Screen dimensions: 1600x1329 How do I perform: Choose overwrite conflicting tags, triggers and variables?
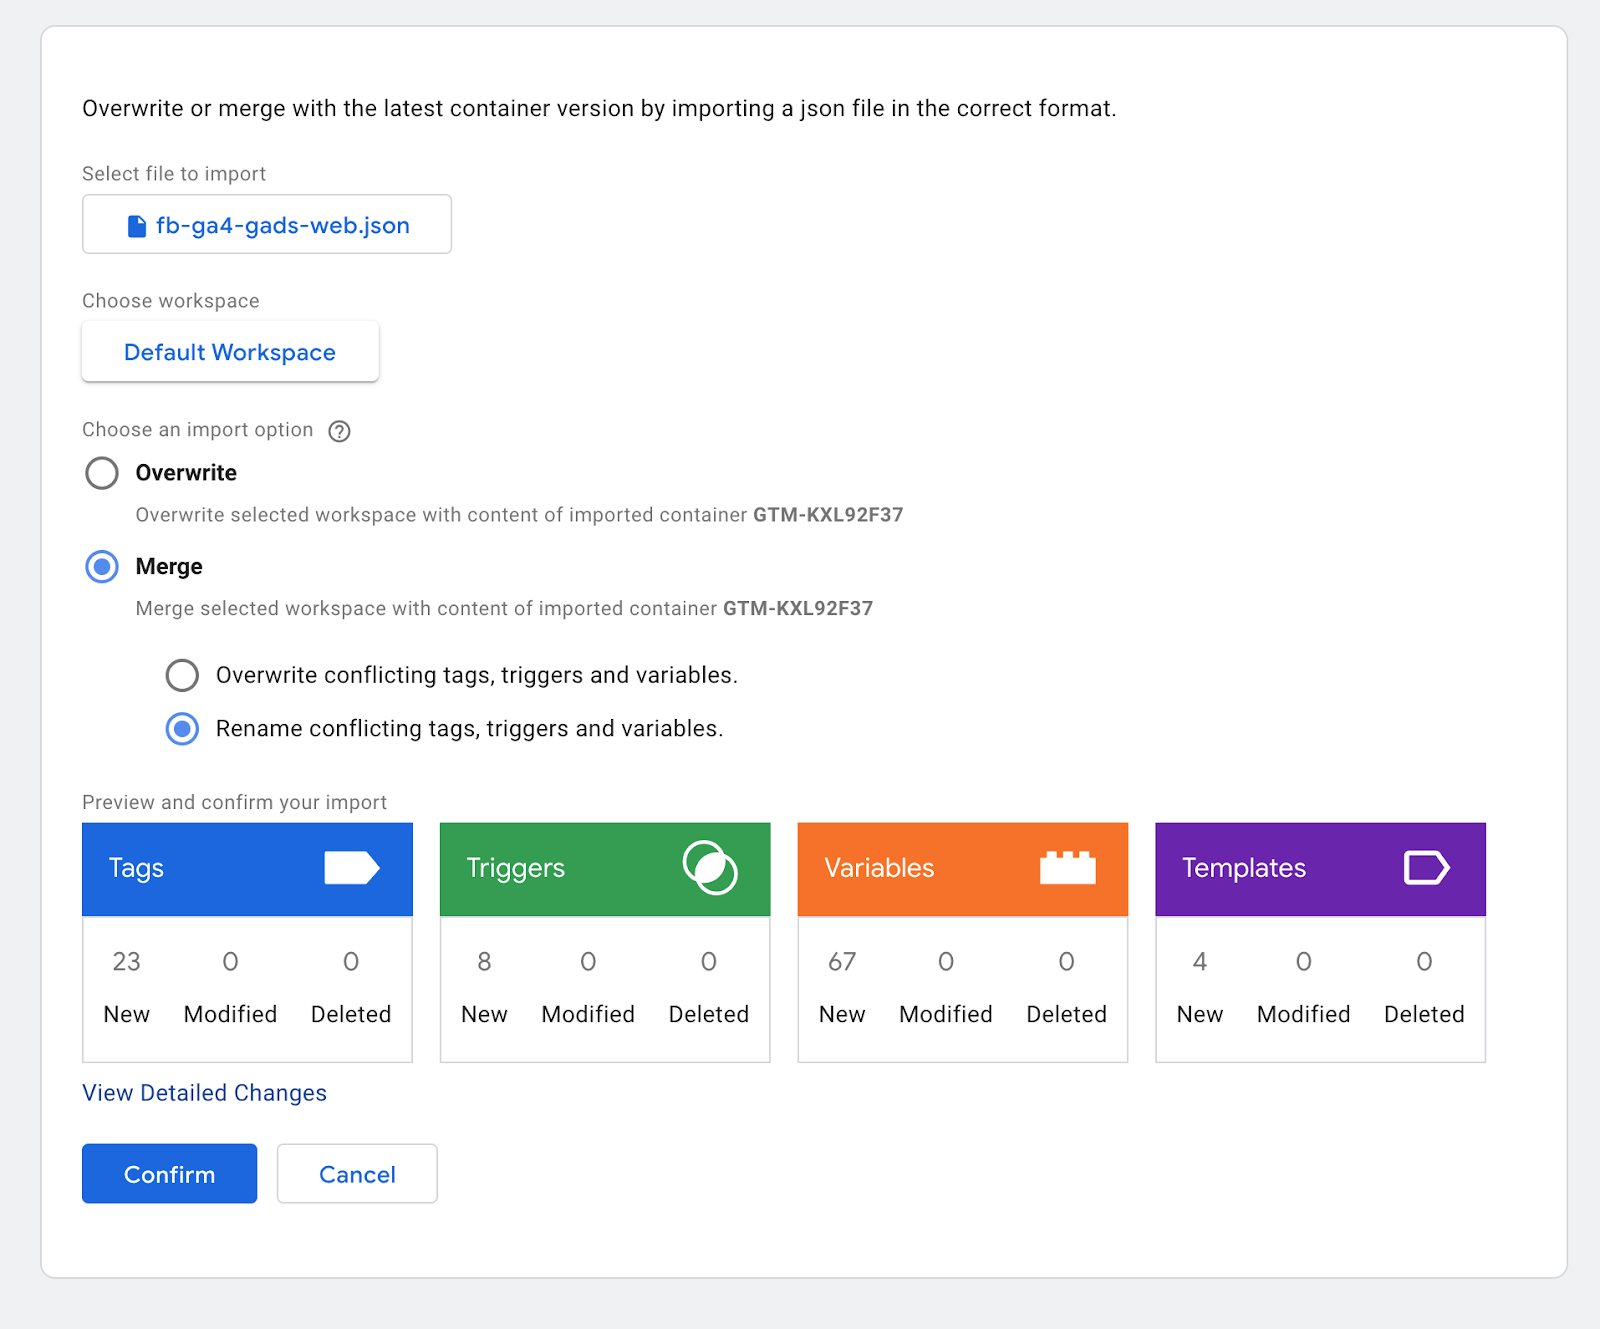point(181,675)
